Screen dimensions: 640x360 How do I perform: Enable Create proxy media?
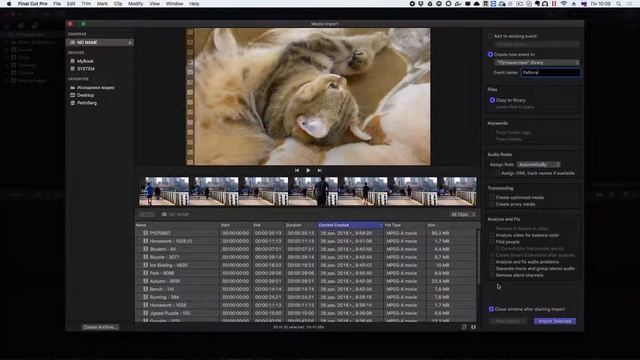492,204
